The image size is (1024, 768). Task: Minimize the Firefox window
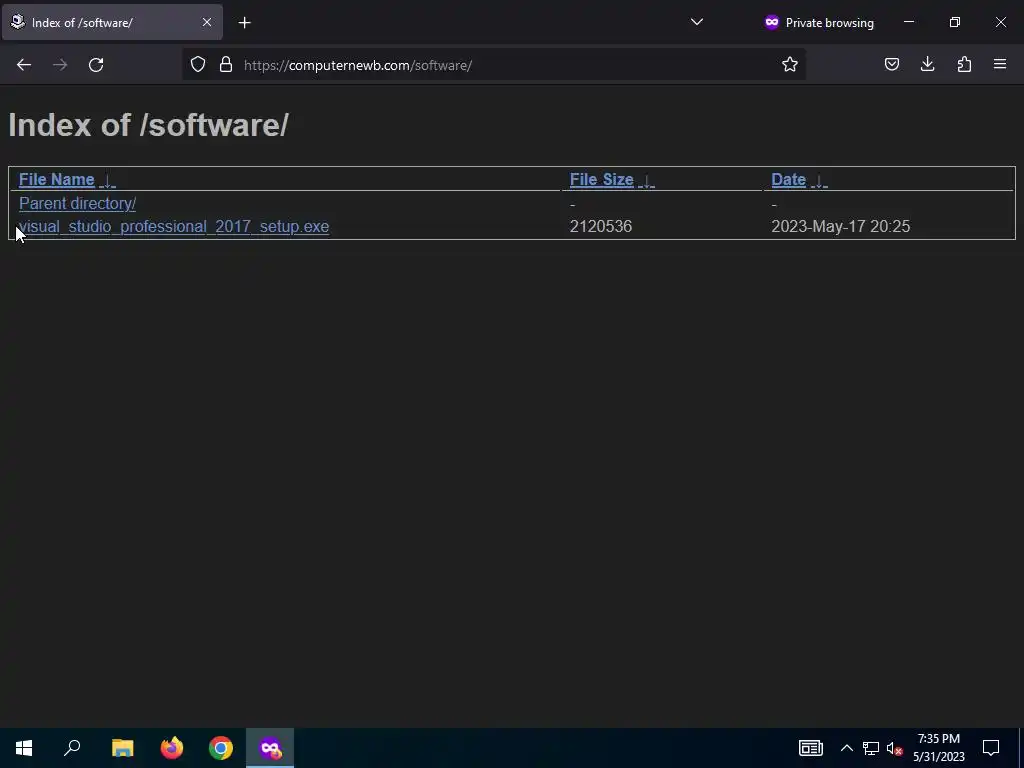click(x=909, y=22)
